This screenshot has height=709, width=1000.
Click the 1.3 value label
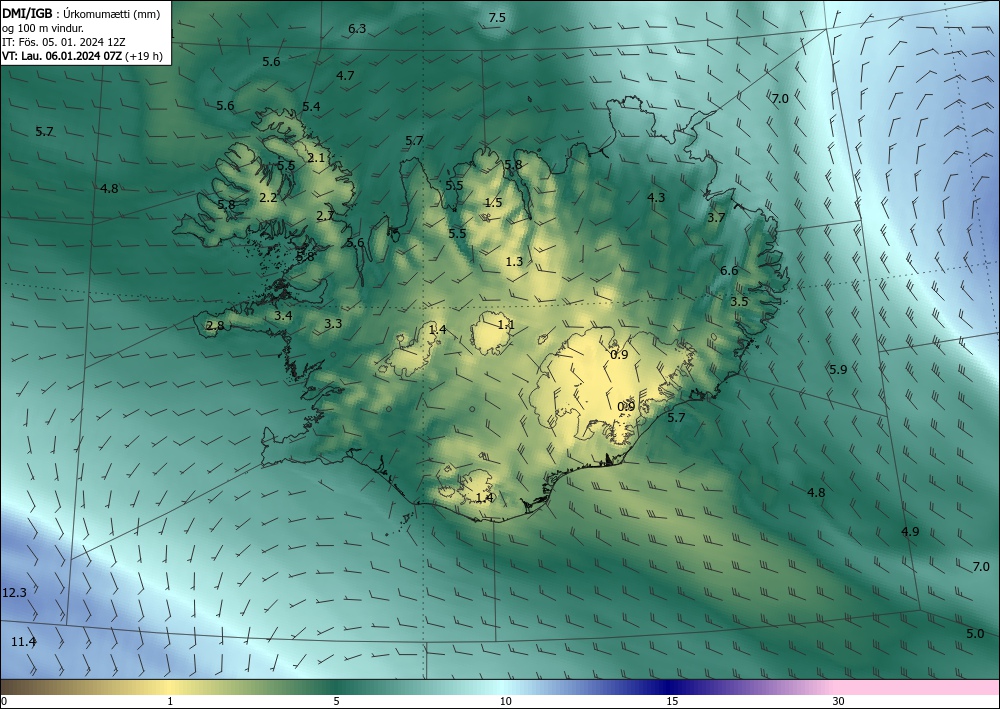pyautogui.click(x=514, y=261)
